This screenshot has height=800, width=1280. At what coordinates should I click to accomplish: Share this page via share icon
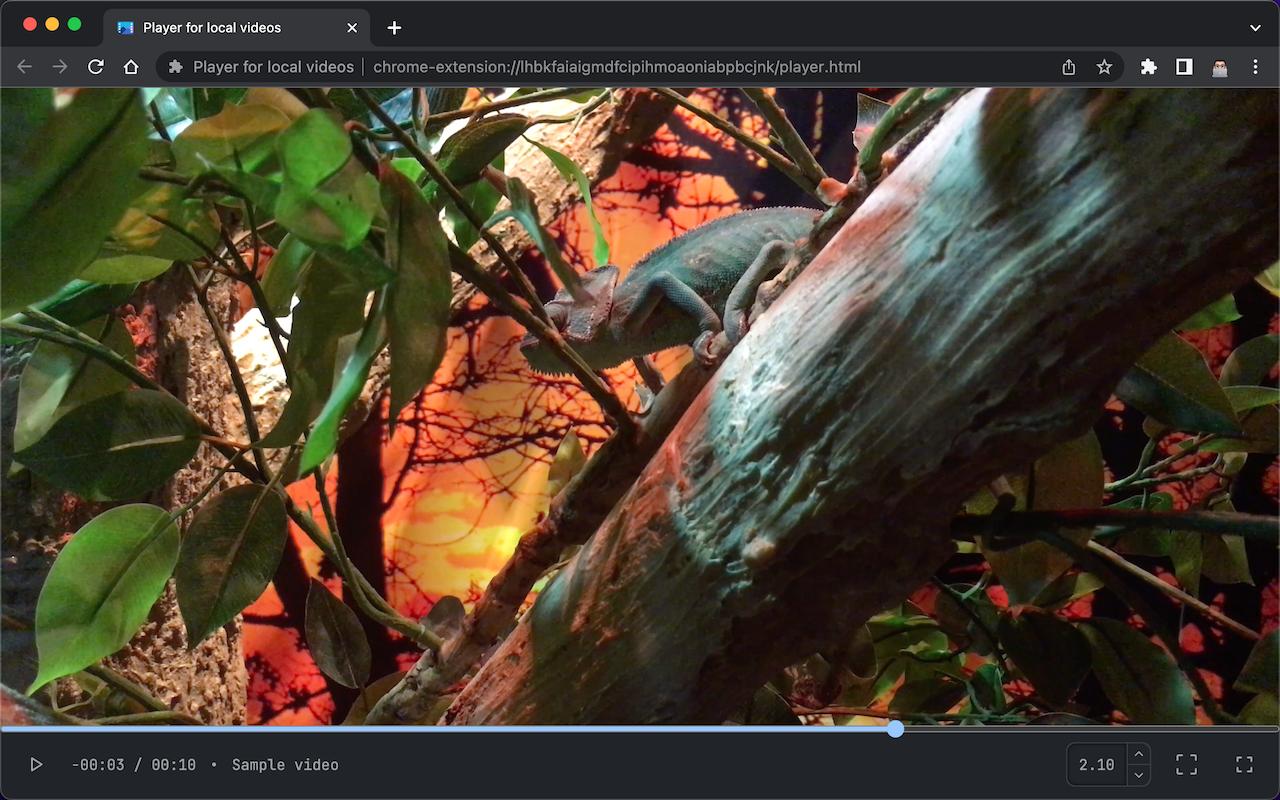tap(1069, 67)
